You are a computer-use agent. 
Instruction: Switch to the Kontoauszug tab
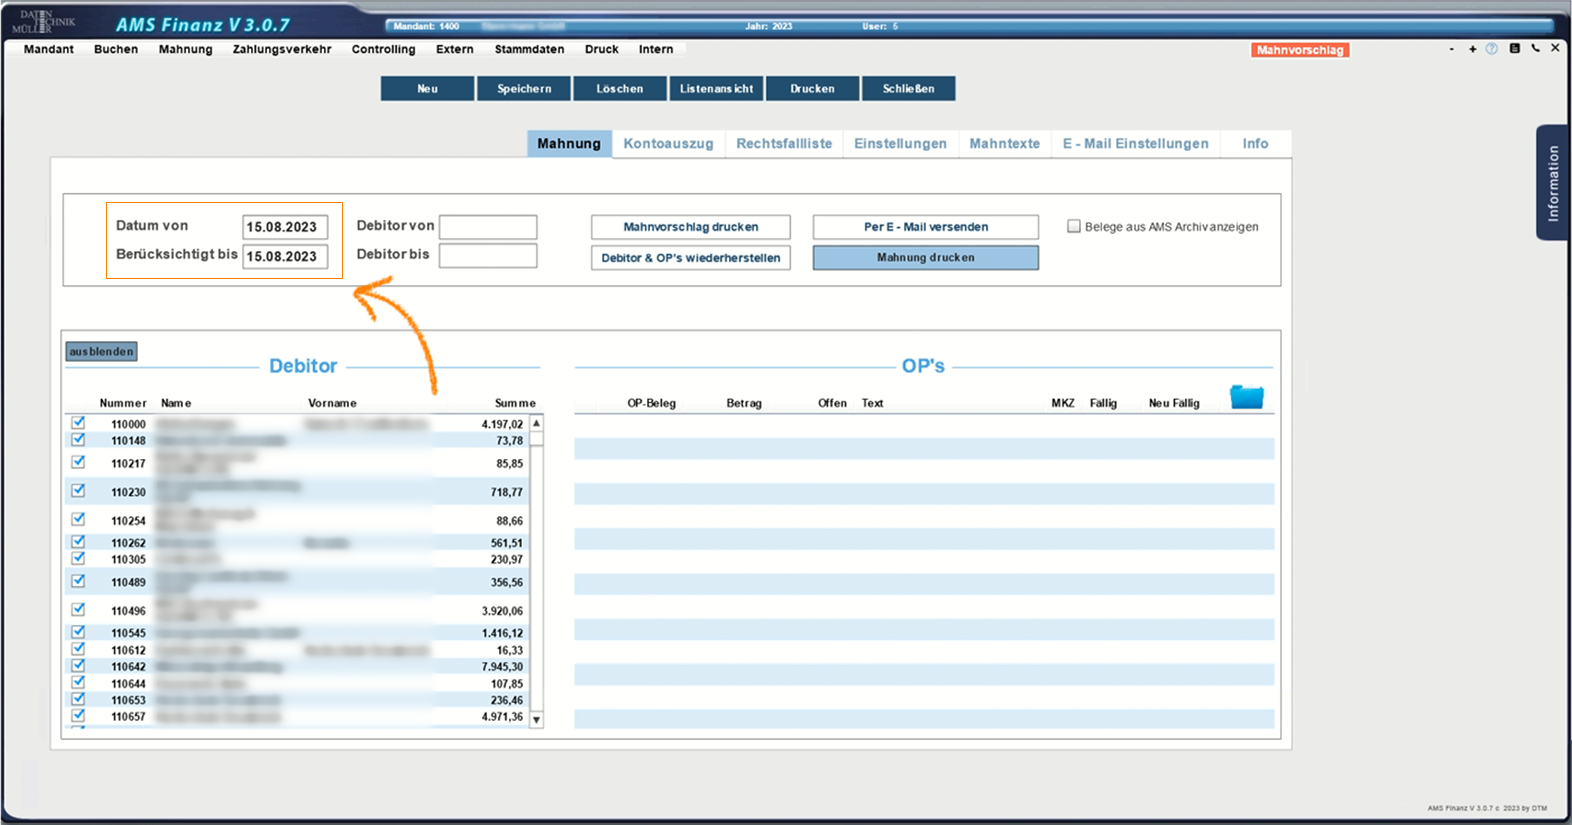668,144
